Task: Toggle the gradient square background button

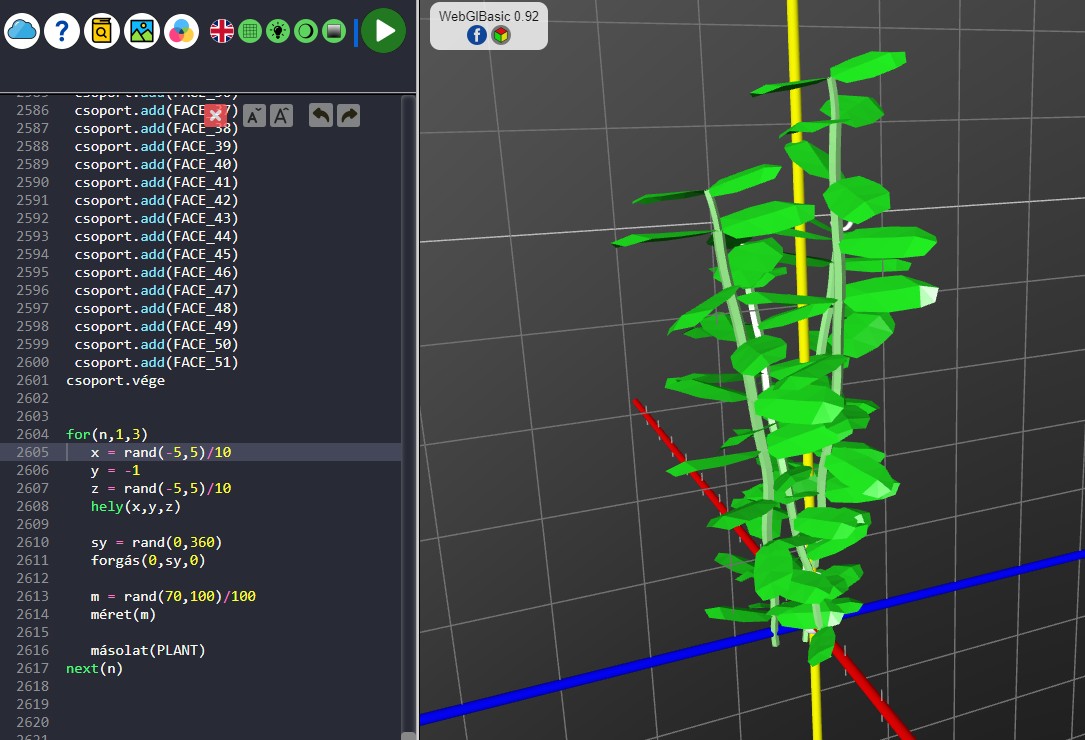Action: click(334, 31)
